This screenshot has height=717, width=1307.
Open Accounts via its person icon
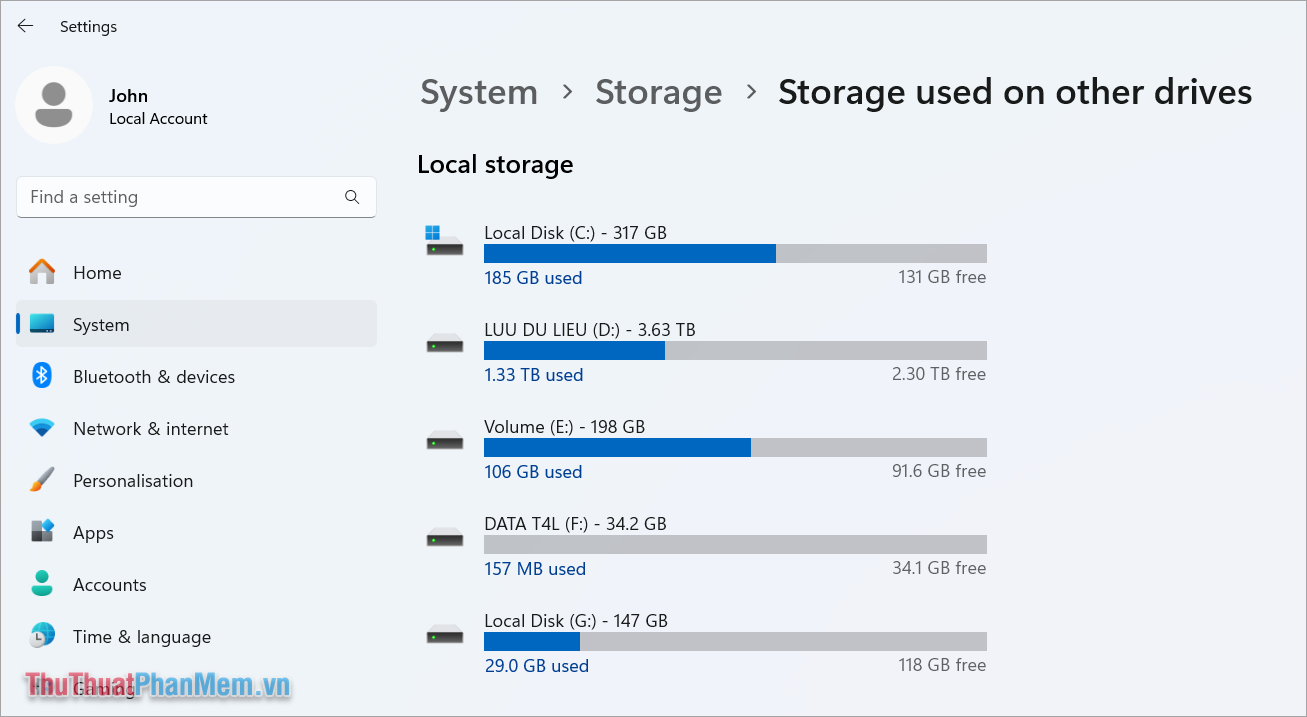(x=41, y=584)
